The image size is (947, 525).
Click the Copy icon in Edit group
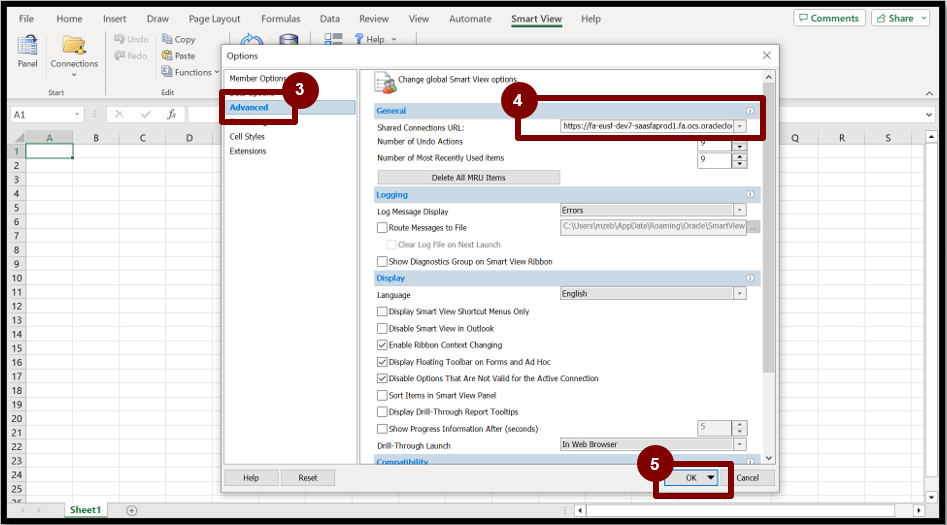[167, 39]
